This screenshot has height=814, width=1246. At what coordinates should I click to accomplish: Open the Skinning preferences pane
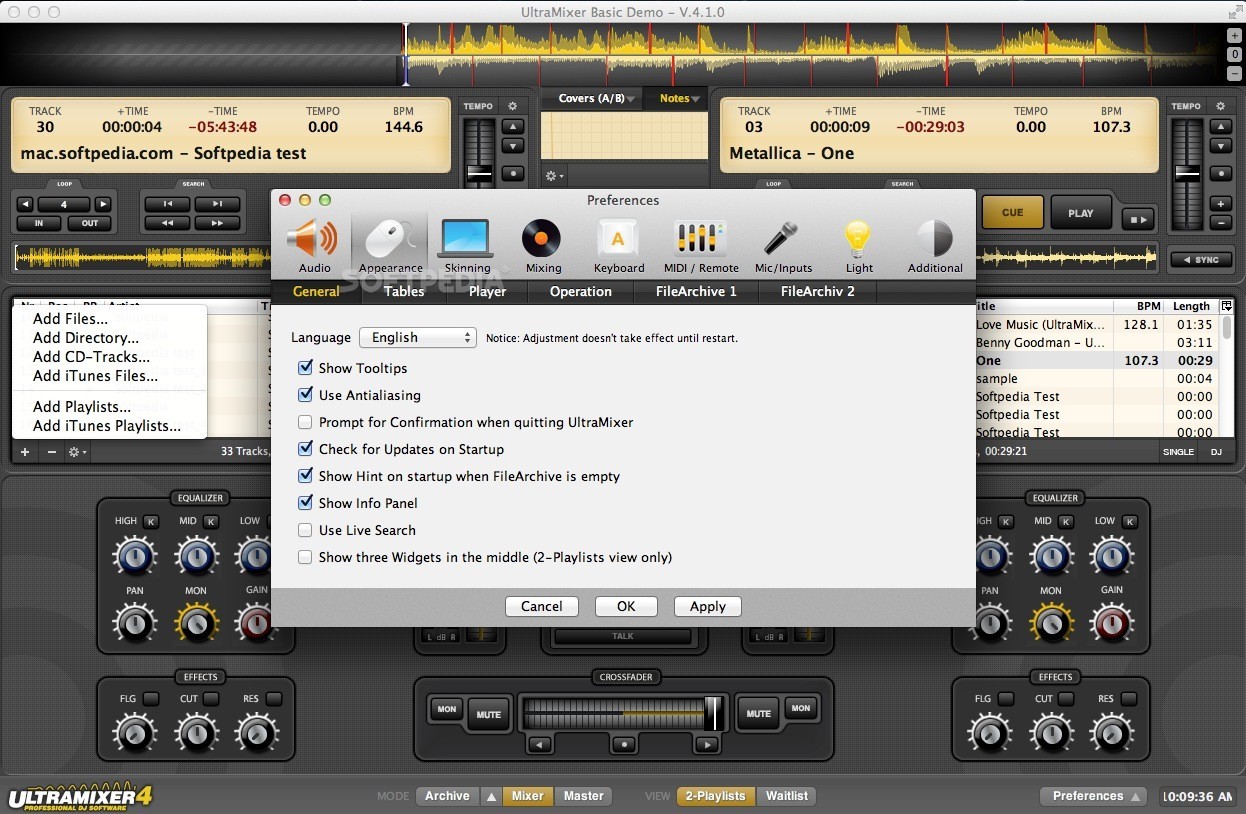[x=467, y=245]
